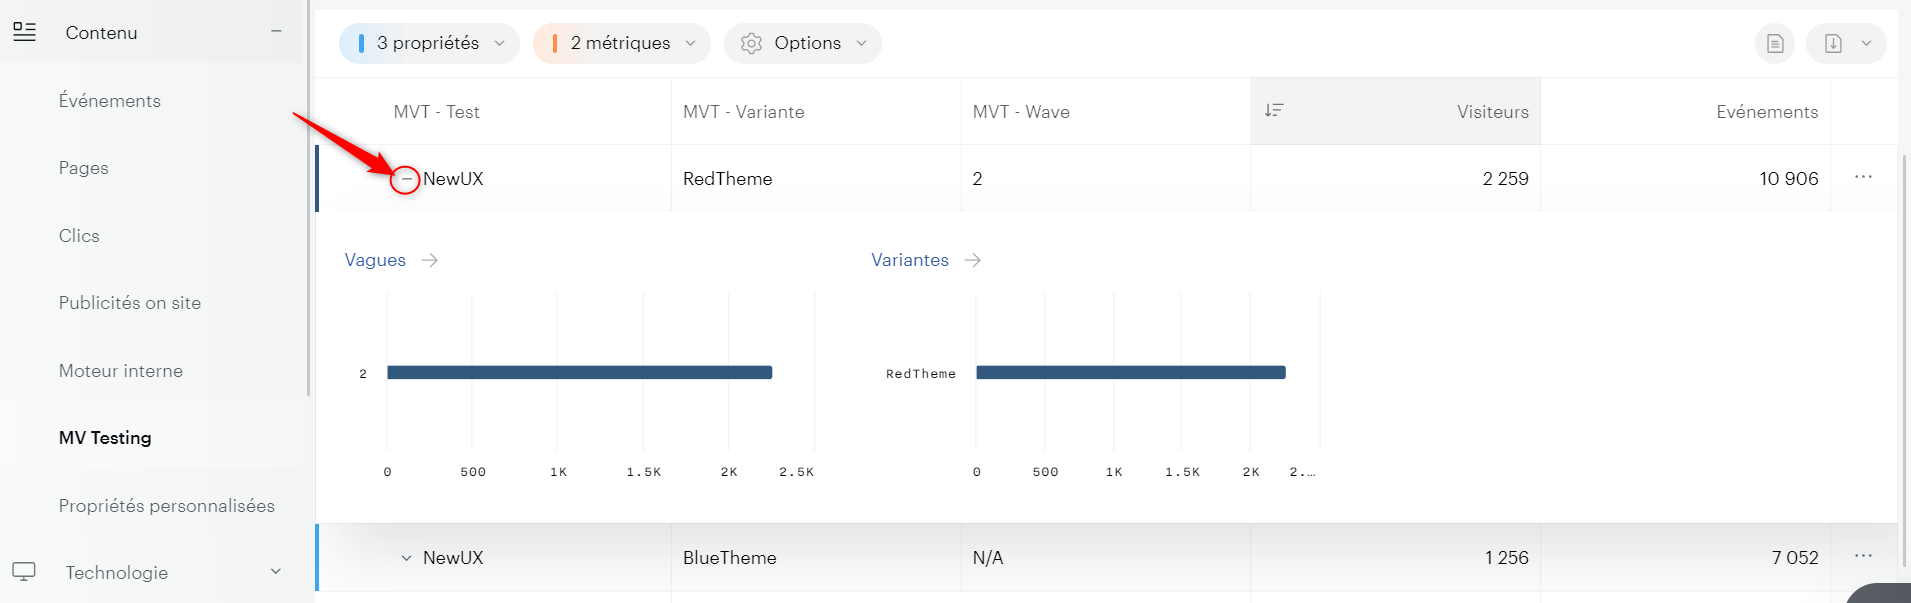1911x603 pixels.
Task: Click the Contenu section icon
Action: click(x=25, y=32)
